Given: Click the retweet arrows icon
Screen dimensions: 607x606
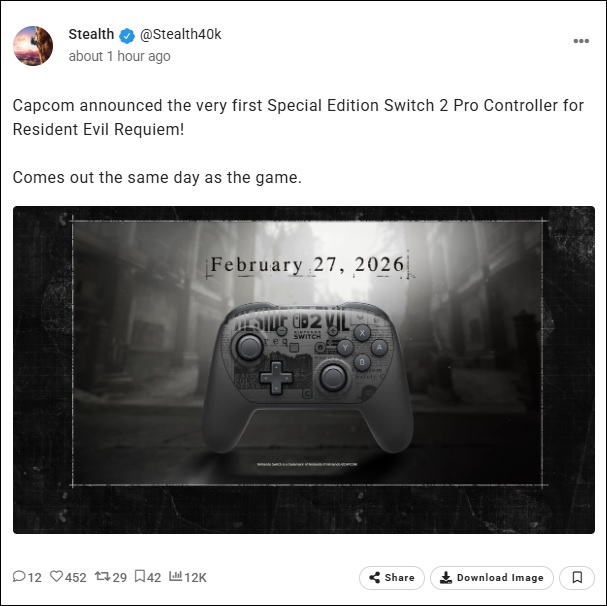Looking at the screenshot, I should pyautogui.click(x=103, y=577).
